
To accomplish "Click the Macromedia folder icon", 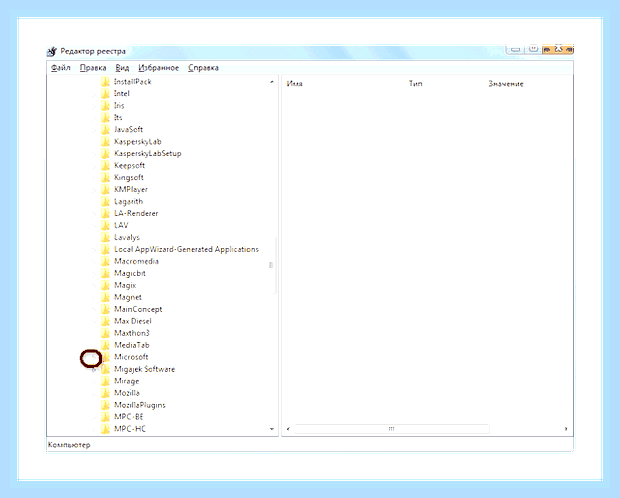I will [x=105, y=261].
